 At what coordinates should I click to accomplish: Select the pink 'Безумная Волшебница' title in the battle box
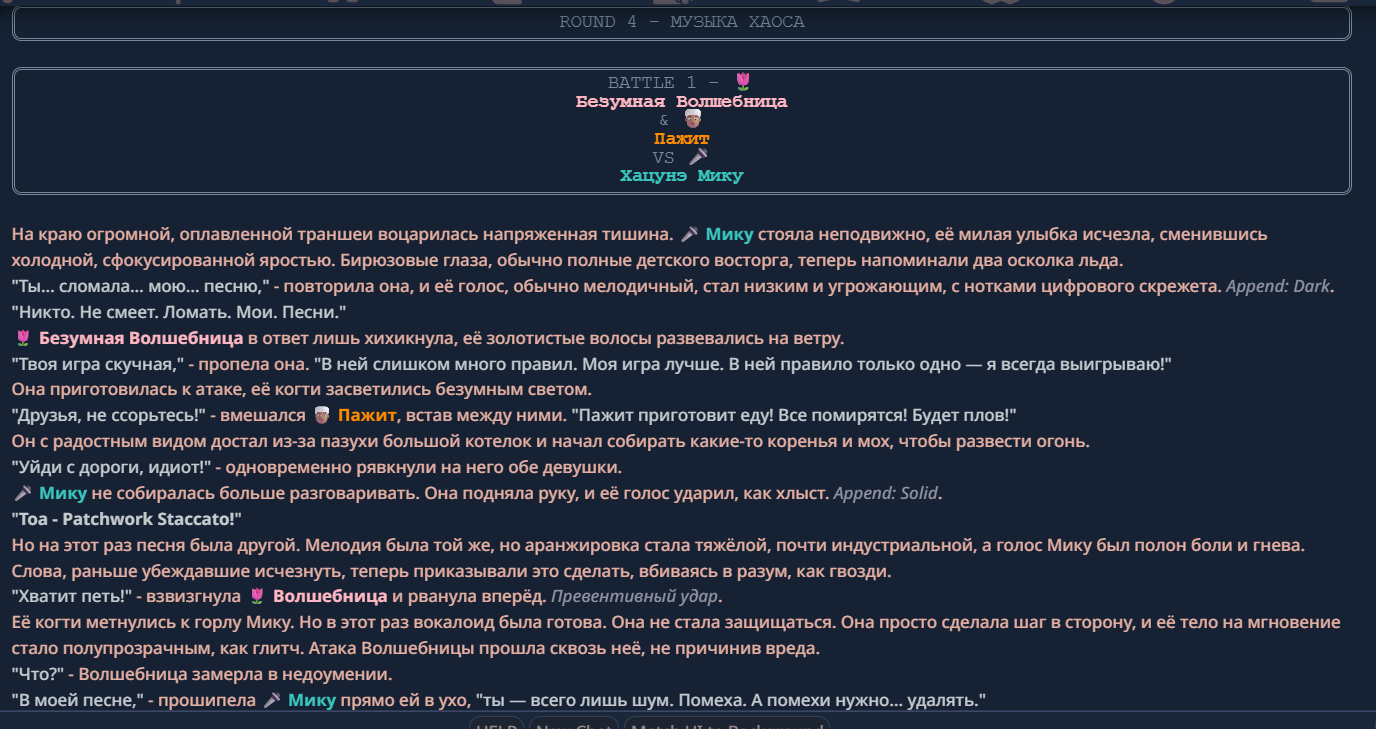(681, 101)
